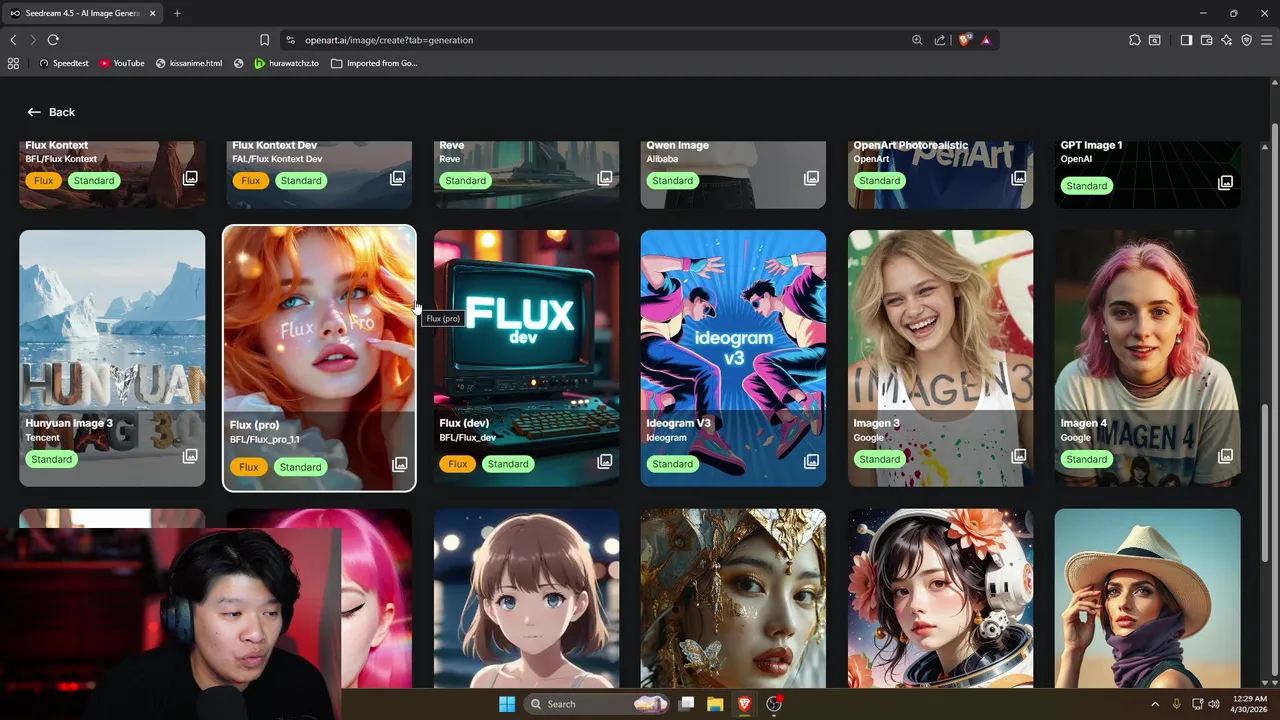The height and width of the screenshot is (720, 1280).
Task: Click the share icon in address bar
Action: [x=940, y=40]
